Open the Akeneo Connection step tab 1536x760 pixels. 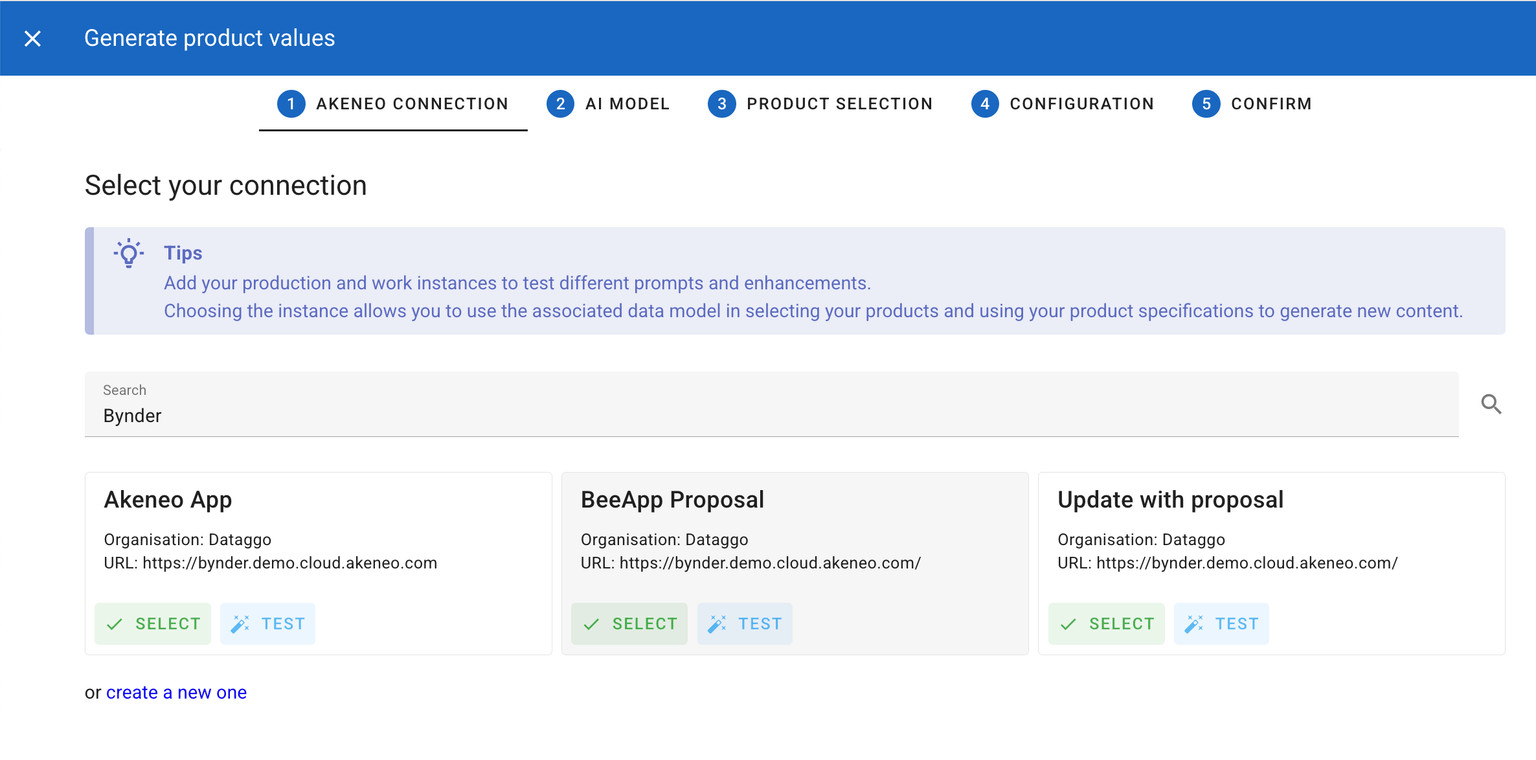(x=393, y=104)
